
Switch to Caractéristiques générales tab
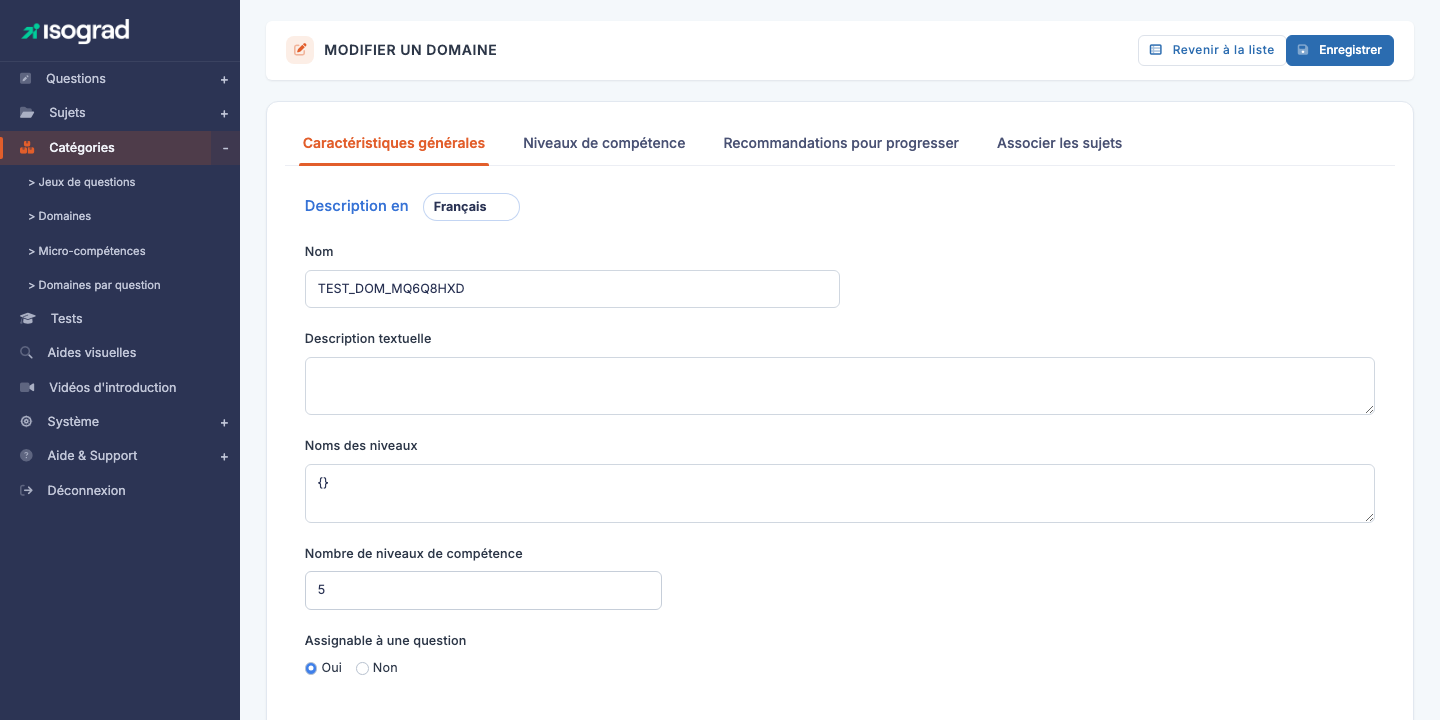[x=394, y=143]
